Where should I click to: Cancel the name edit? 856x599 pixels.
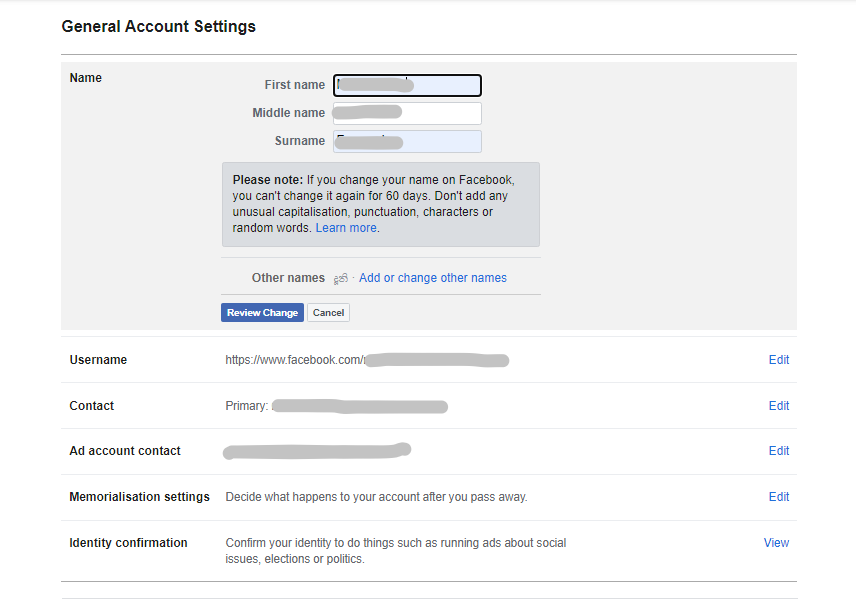328,312
